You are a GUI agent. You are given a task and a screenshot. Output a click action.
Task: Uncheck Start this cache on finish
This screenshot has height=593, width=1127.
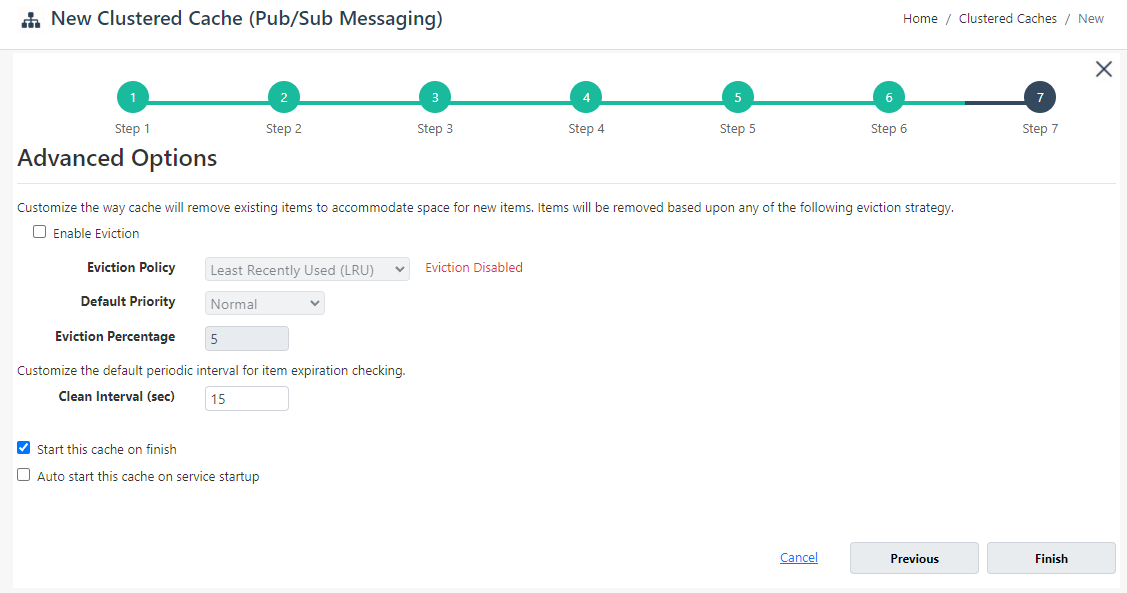tap(24, 448)
